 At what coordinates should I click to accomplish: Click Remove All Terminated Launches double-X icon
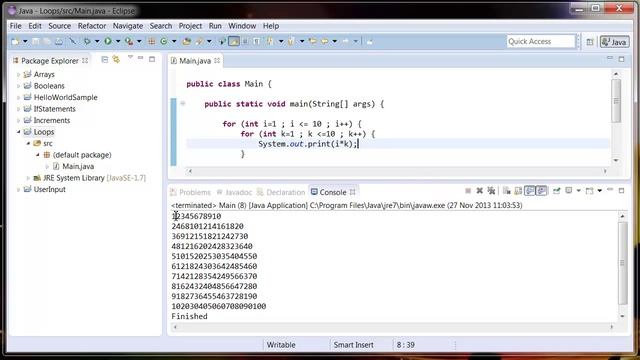[491, 191]
